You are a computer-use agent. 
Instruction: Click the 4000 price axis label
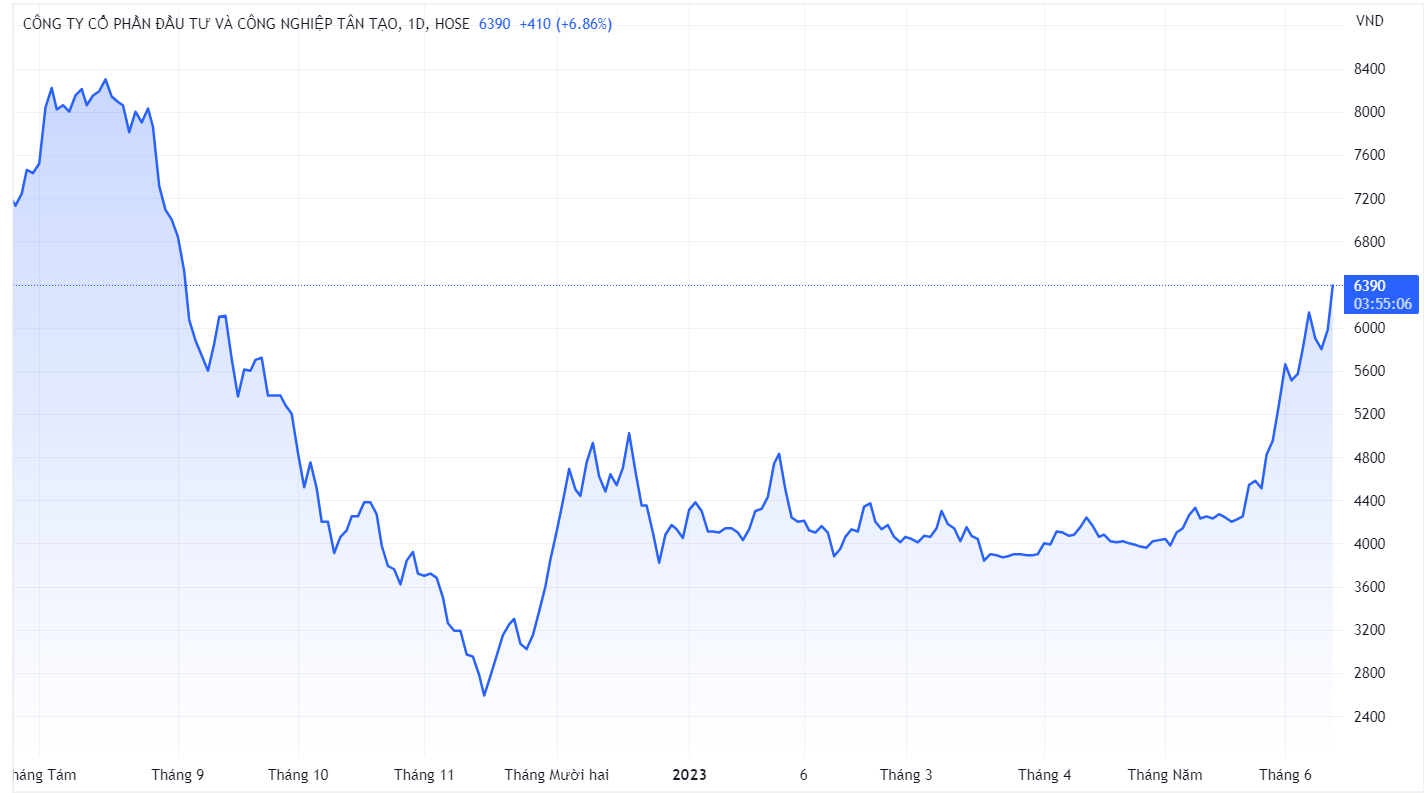click(x=1369, y=544)
